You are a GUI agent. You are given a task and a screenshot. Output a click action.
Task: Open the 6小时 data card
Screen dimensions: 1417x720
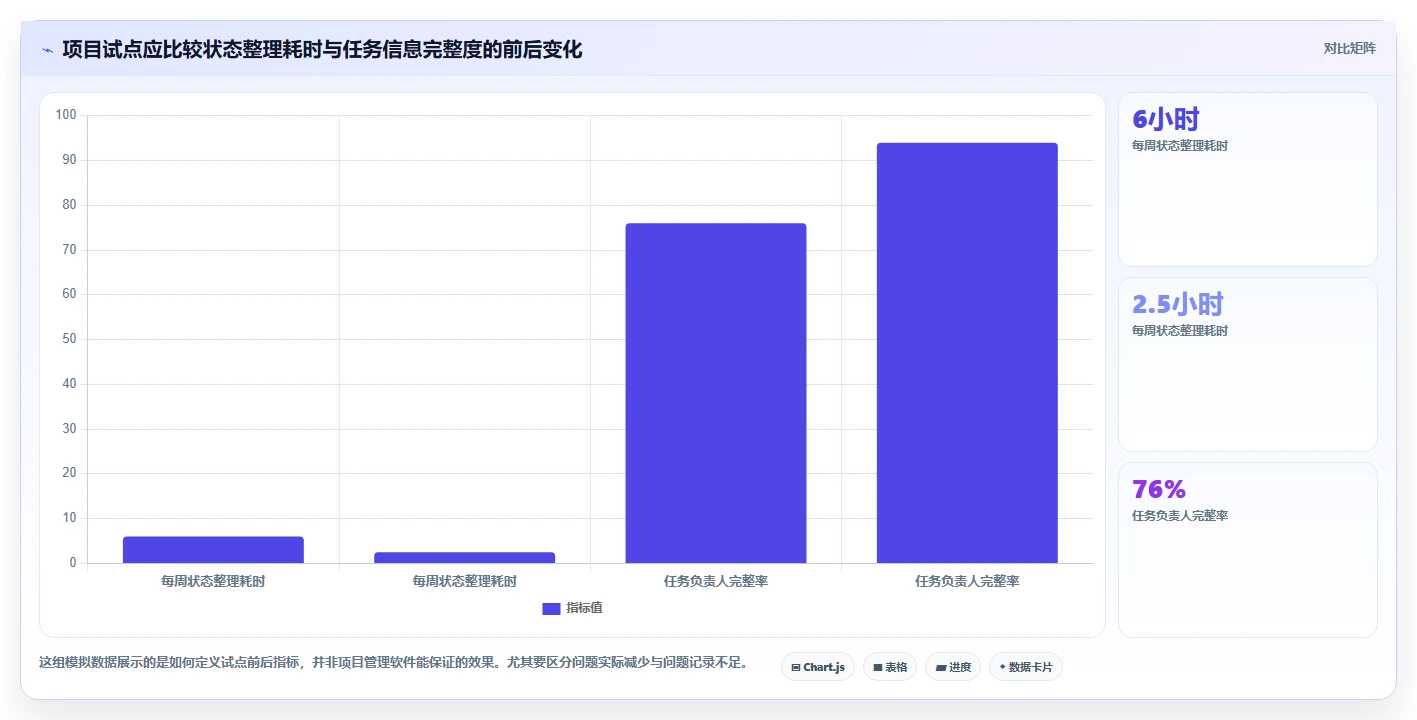(1248, 180)
